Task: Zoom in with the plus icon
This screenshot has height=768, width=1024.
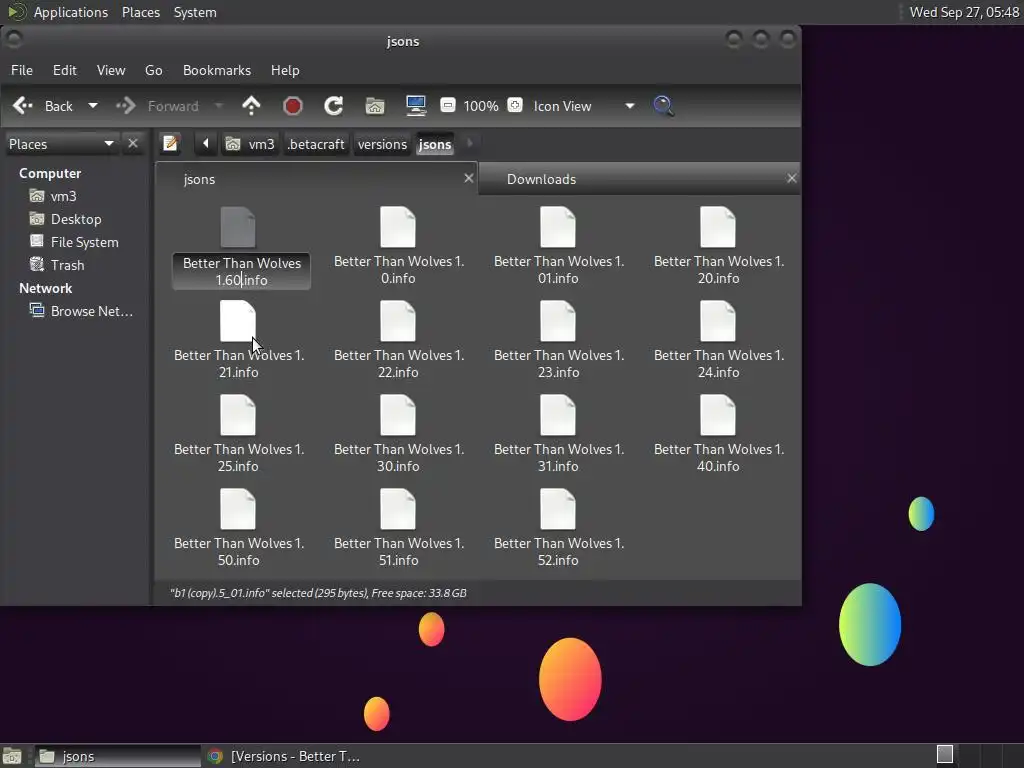Action: click(x=515, y=105)
